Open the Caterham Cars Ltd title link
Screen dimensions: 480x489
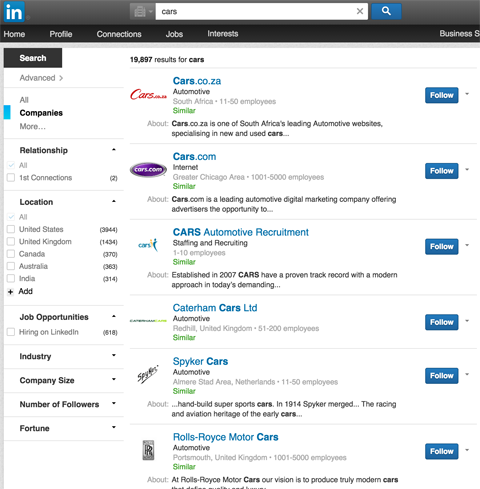[215, 308]
